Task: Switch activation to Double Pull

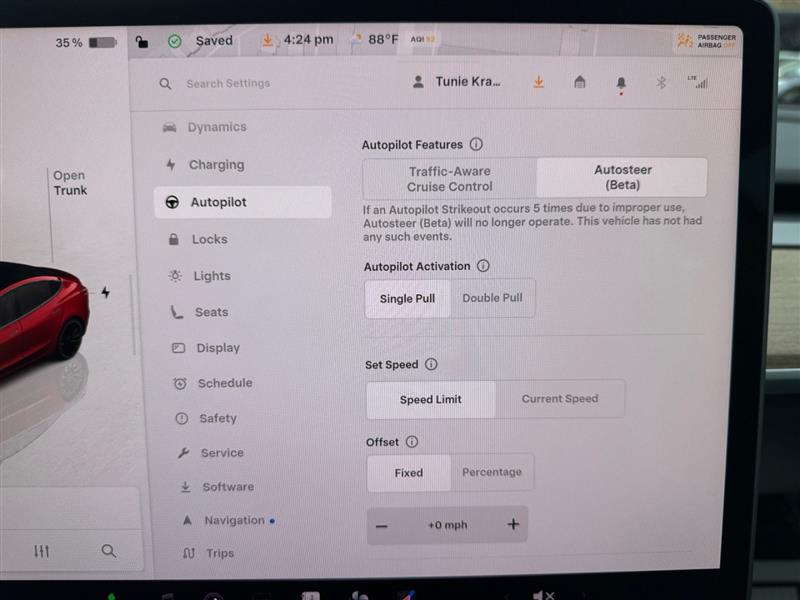Action: [x=492, y=298]
